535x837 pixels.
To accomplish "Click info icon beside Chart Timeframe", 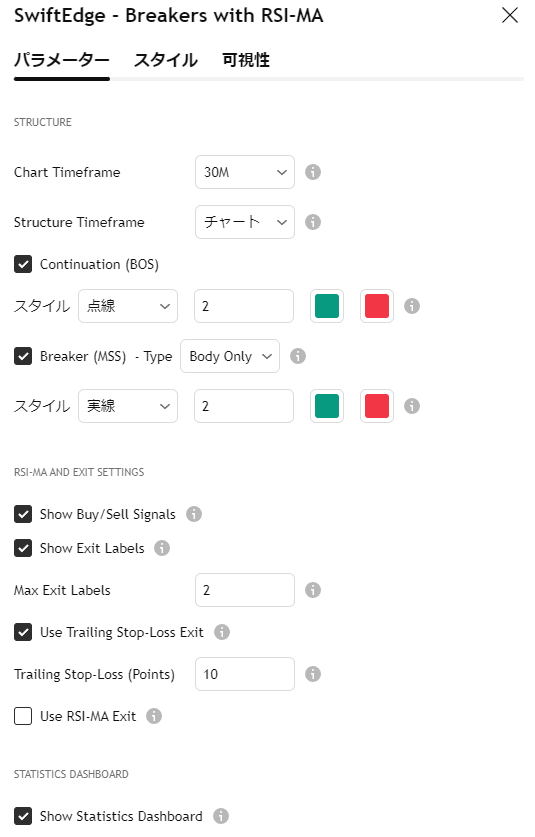I will coord(313,172).
